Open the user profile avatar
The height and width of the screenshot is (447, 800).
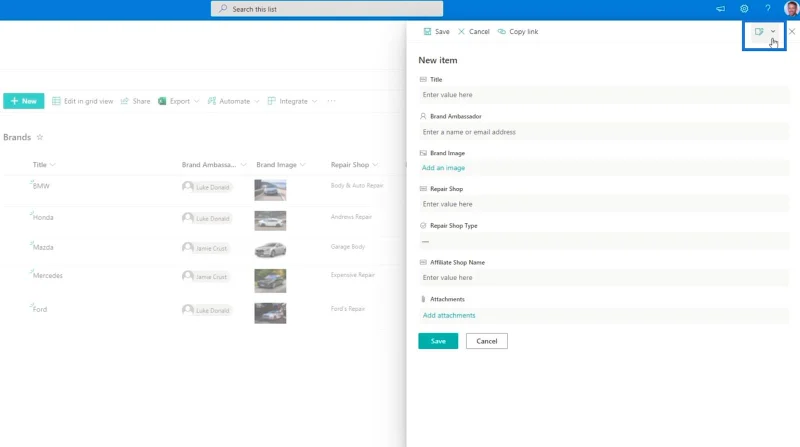[x=792, y=9]
